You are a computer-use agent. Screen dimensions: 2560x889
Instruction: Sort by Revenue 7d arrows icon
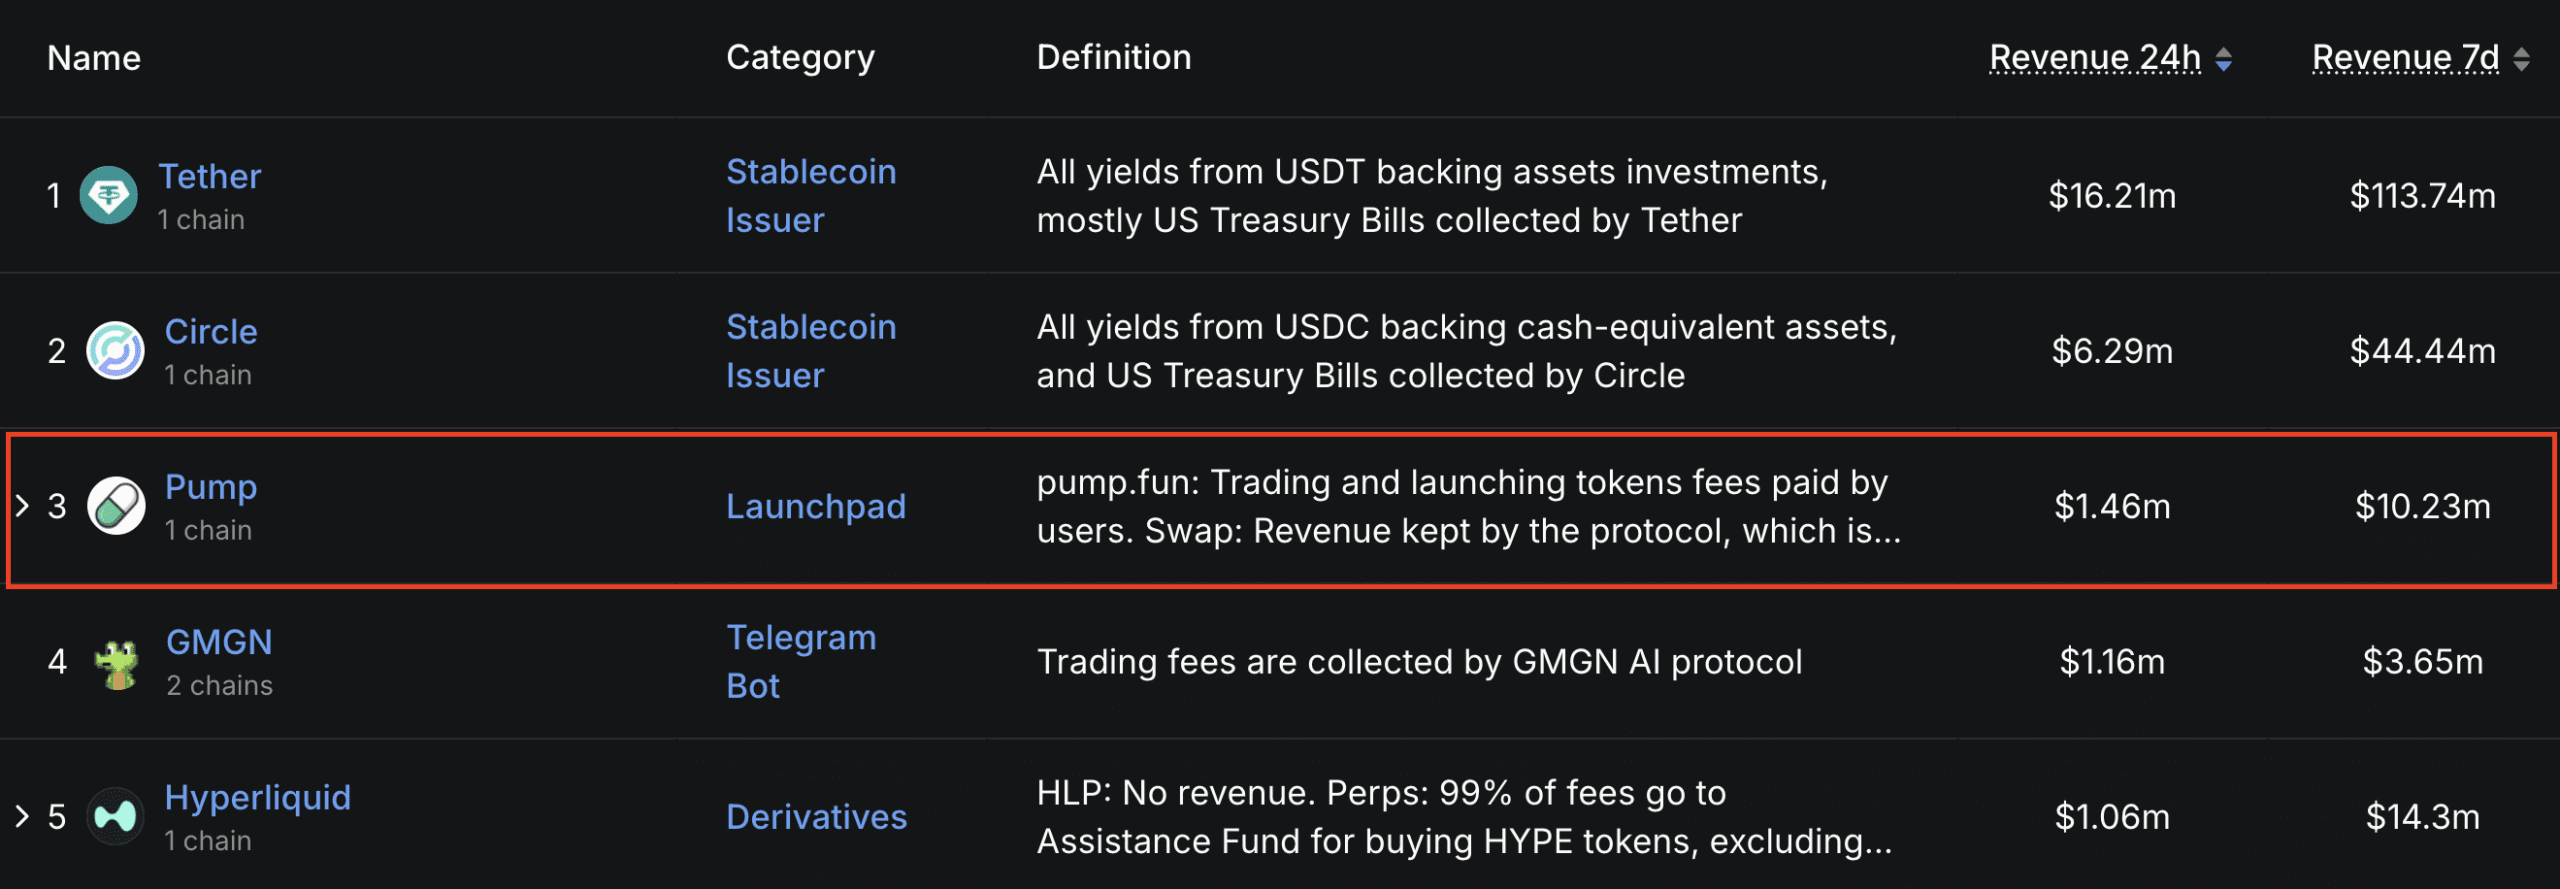[x=2521, y=59]
